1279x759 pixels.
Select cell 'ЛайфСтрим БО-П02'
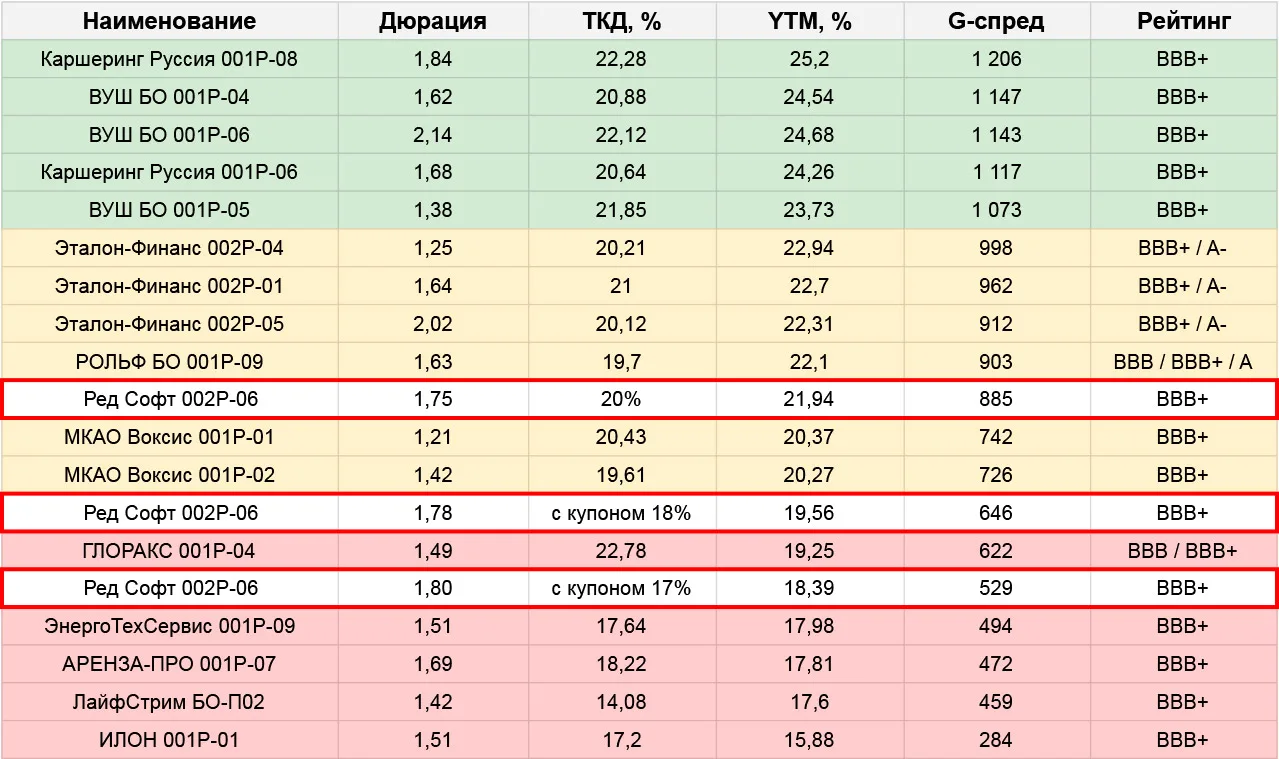pos(169,702)
